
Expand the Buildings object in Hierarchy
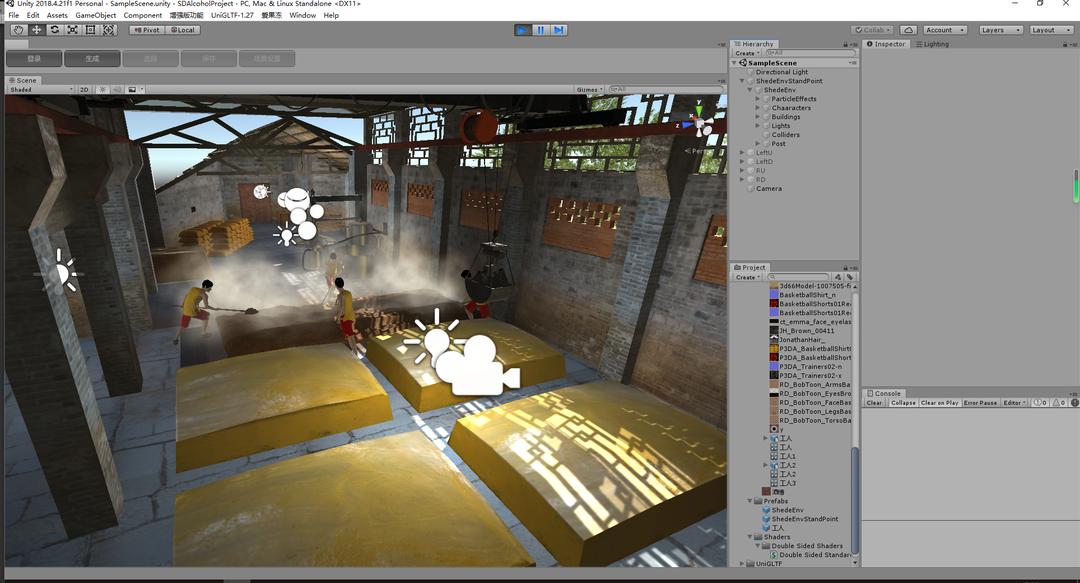[758, 117]
